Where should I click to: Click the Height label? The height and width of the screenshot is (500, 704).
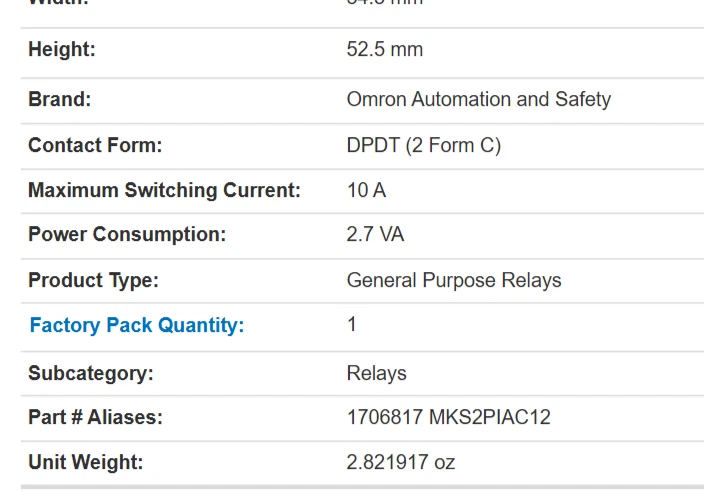point(62,49)
